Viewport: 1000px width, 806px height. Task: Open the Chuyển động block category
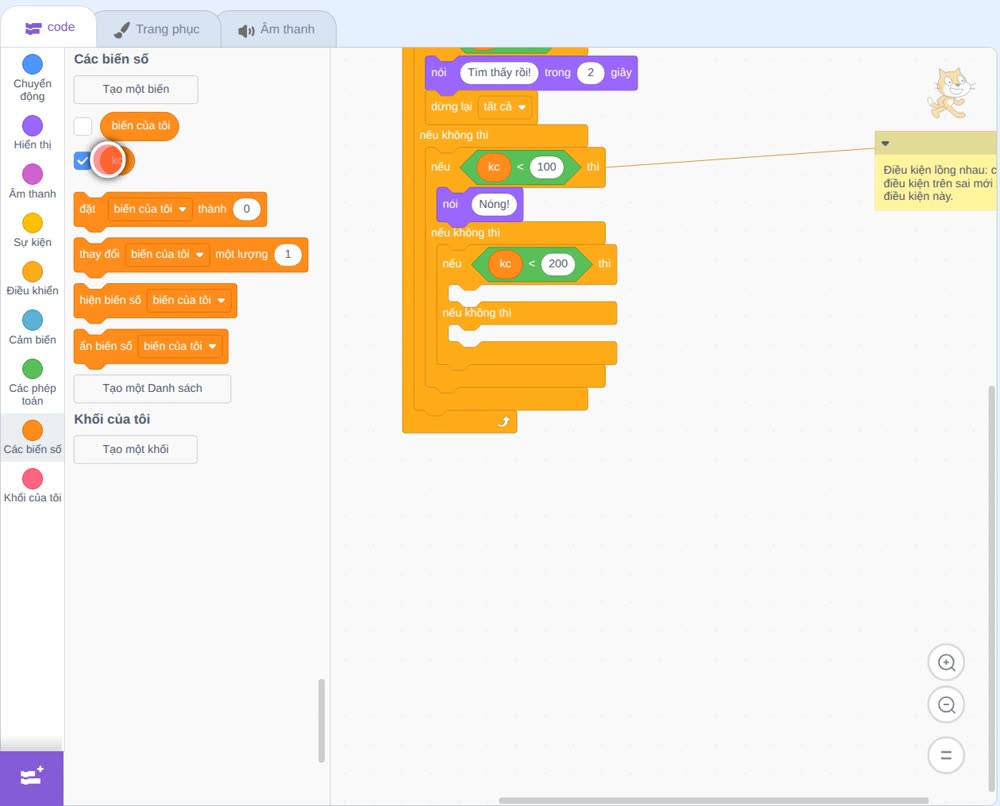[32, 78]
